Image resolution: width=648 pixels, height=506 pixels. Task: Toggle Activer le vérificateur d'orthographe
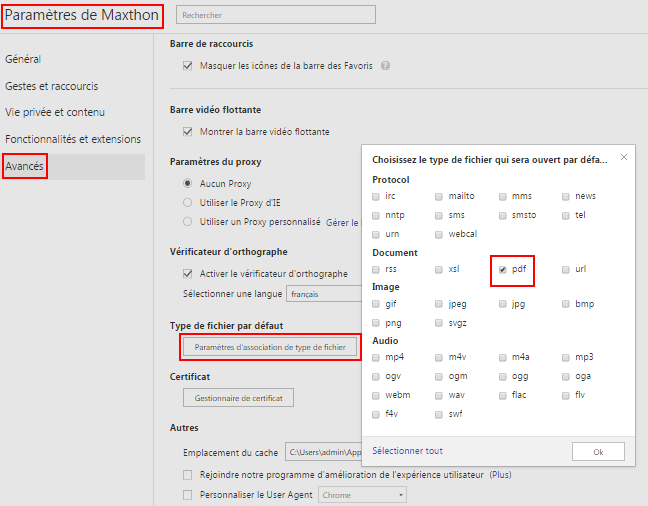point(188,274)
